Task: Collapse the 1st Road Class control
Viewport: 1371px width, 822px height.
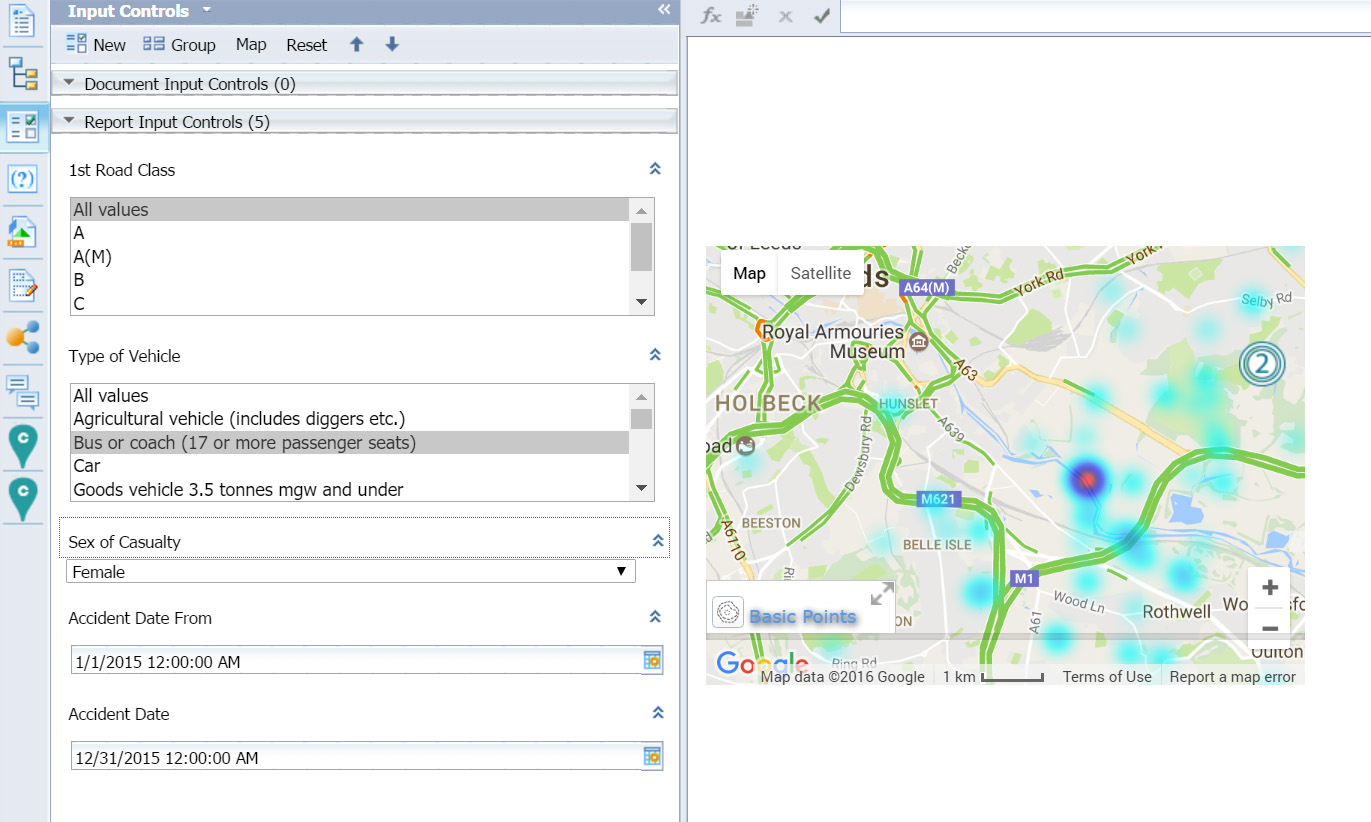Action: click(x=655, y=169)
